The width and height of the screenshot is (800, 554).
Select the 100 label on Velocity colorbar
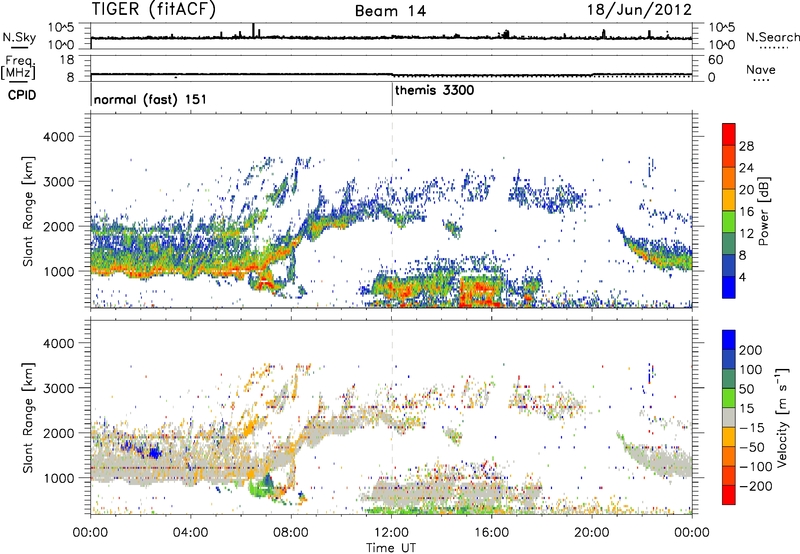[x=751, y=370]
